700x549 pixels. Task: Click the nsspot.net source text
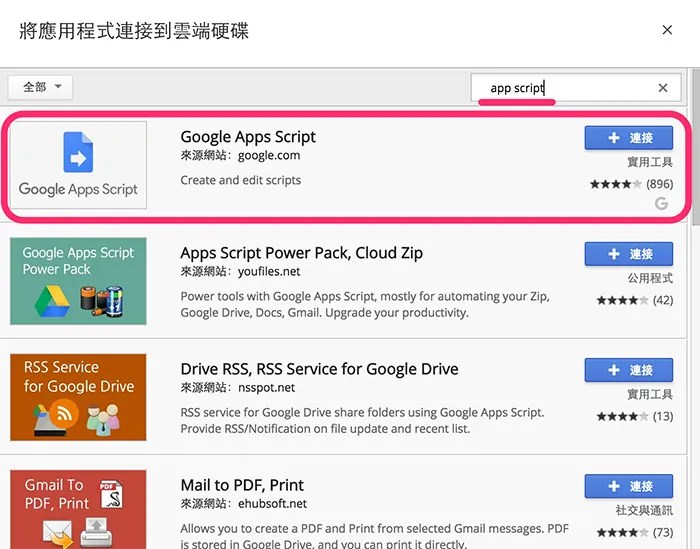pos(266,387)
